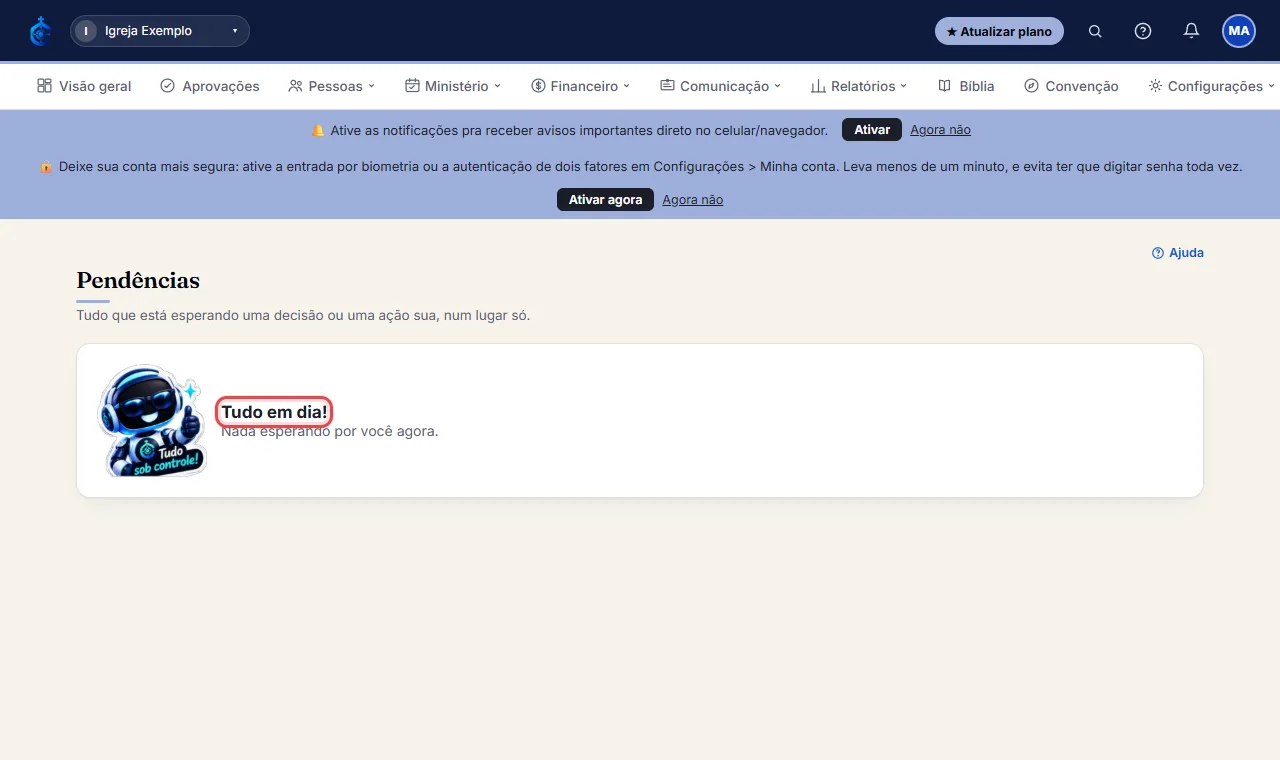Click the Pendências page heading
The image size is (1280, 760).
click(138, 280)
